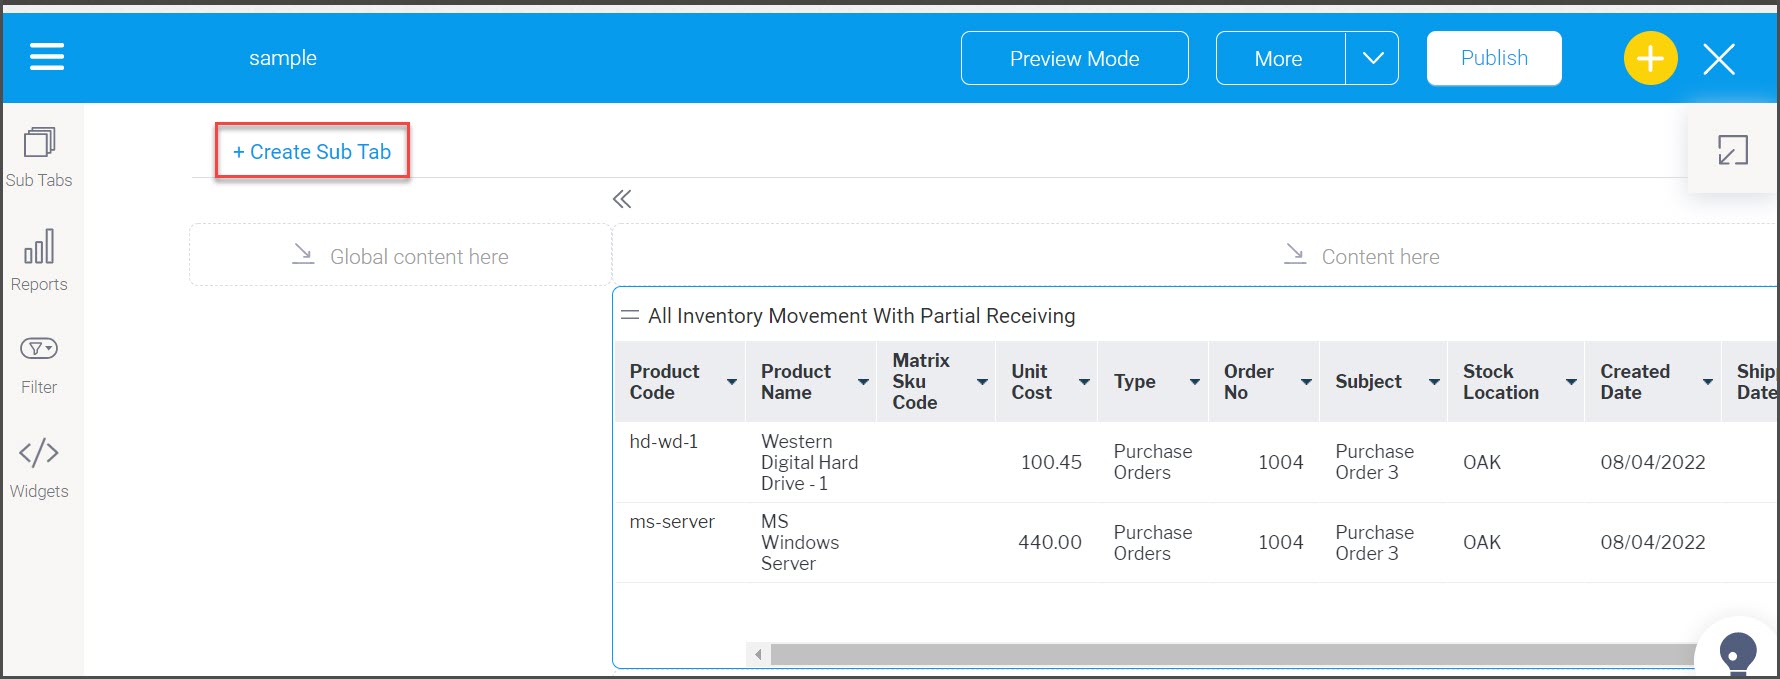Click the lightbulb help icon
This screenshot has width=1780, height=679.
coord(1738,653)
